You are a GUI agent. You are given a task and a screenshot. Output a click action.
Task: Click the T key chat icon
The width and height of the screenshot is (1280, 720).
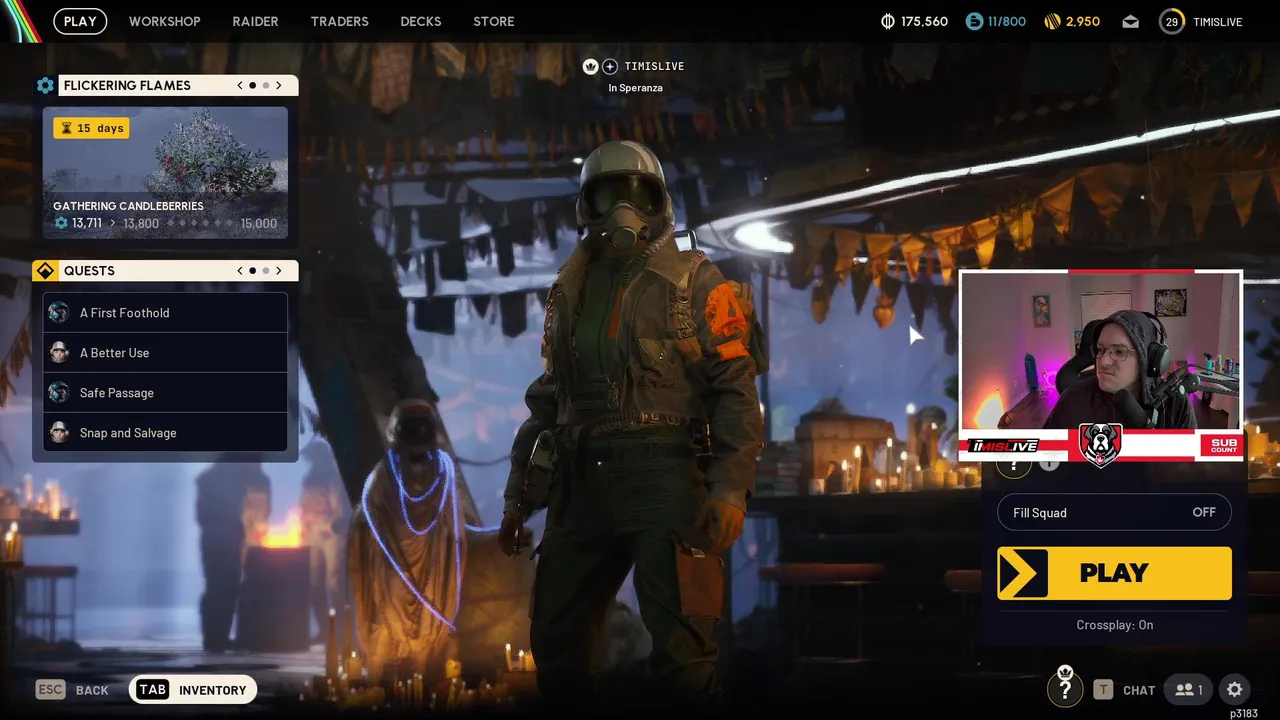[1103, 689]
